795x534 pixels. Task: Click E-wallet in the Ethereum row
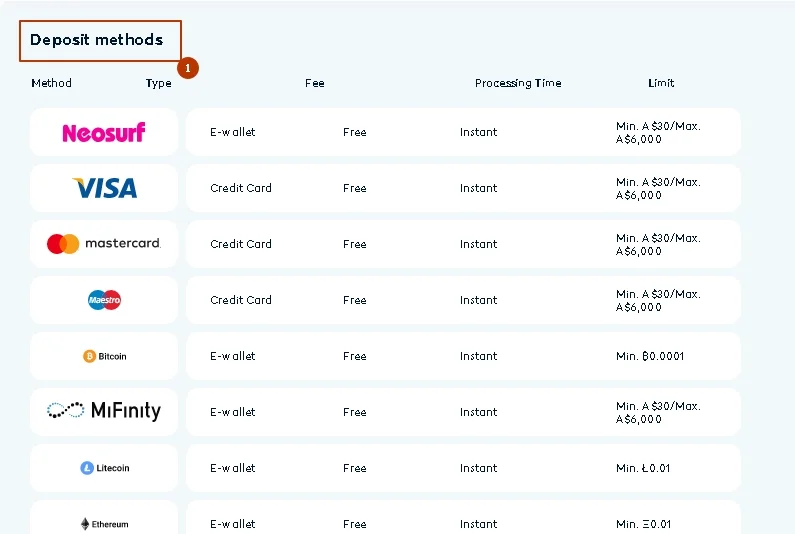pos(233,524)
